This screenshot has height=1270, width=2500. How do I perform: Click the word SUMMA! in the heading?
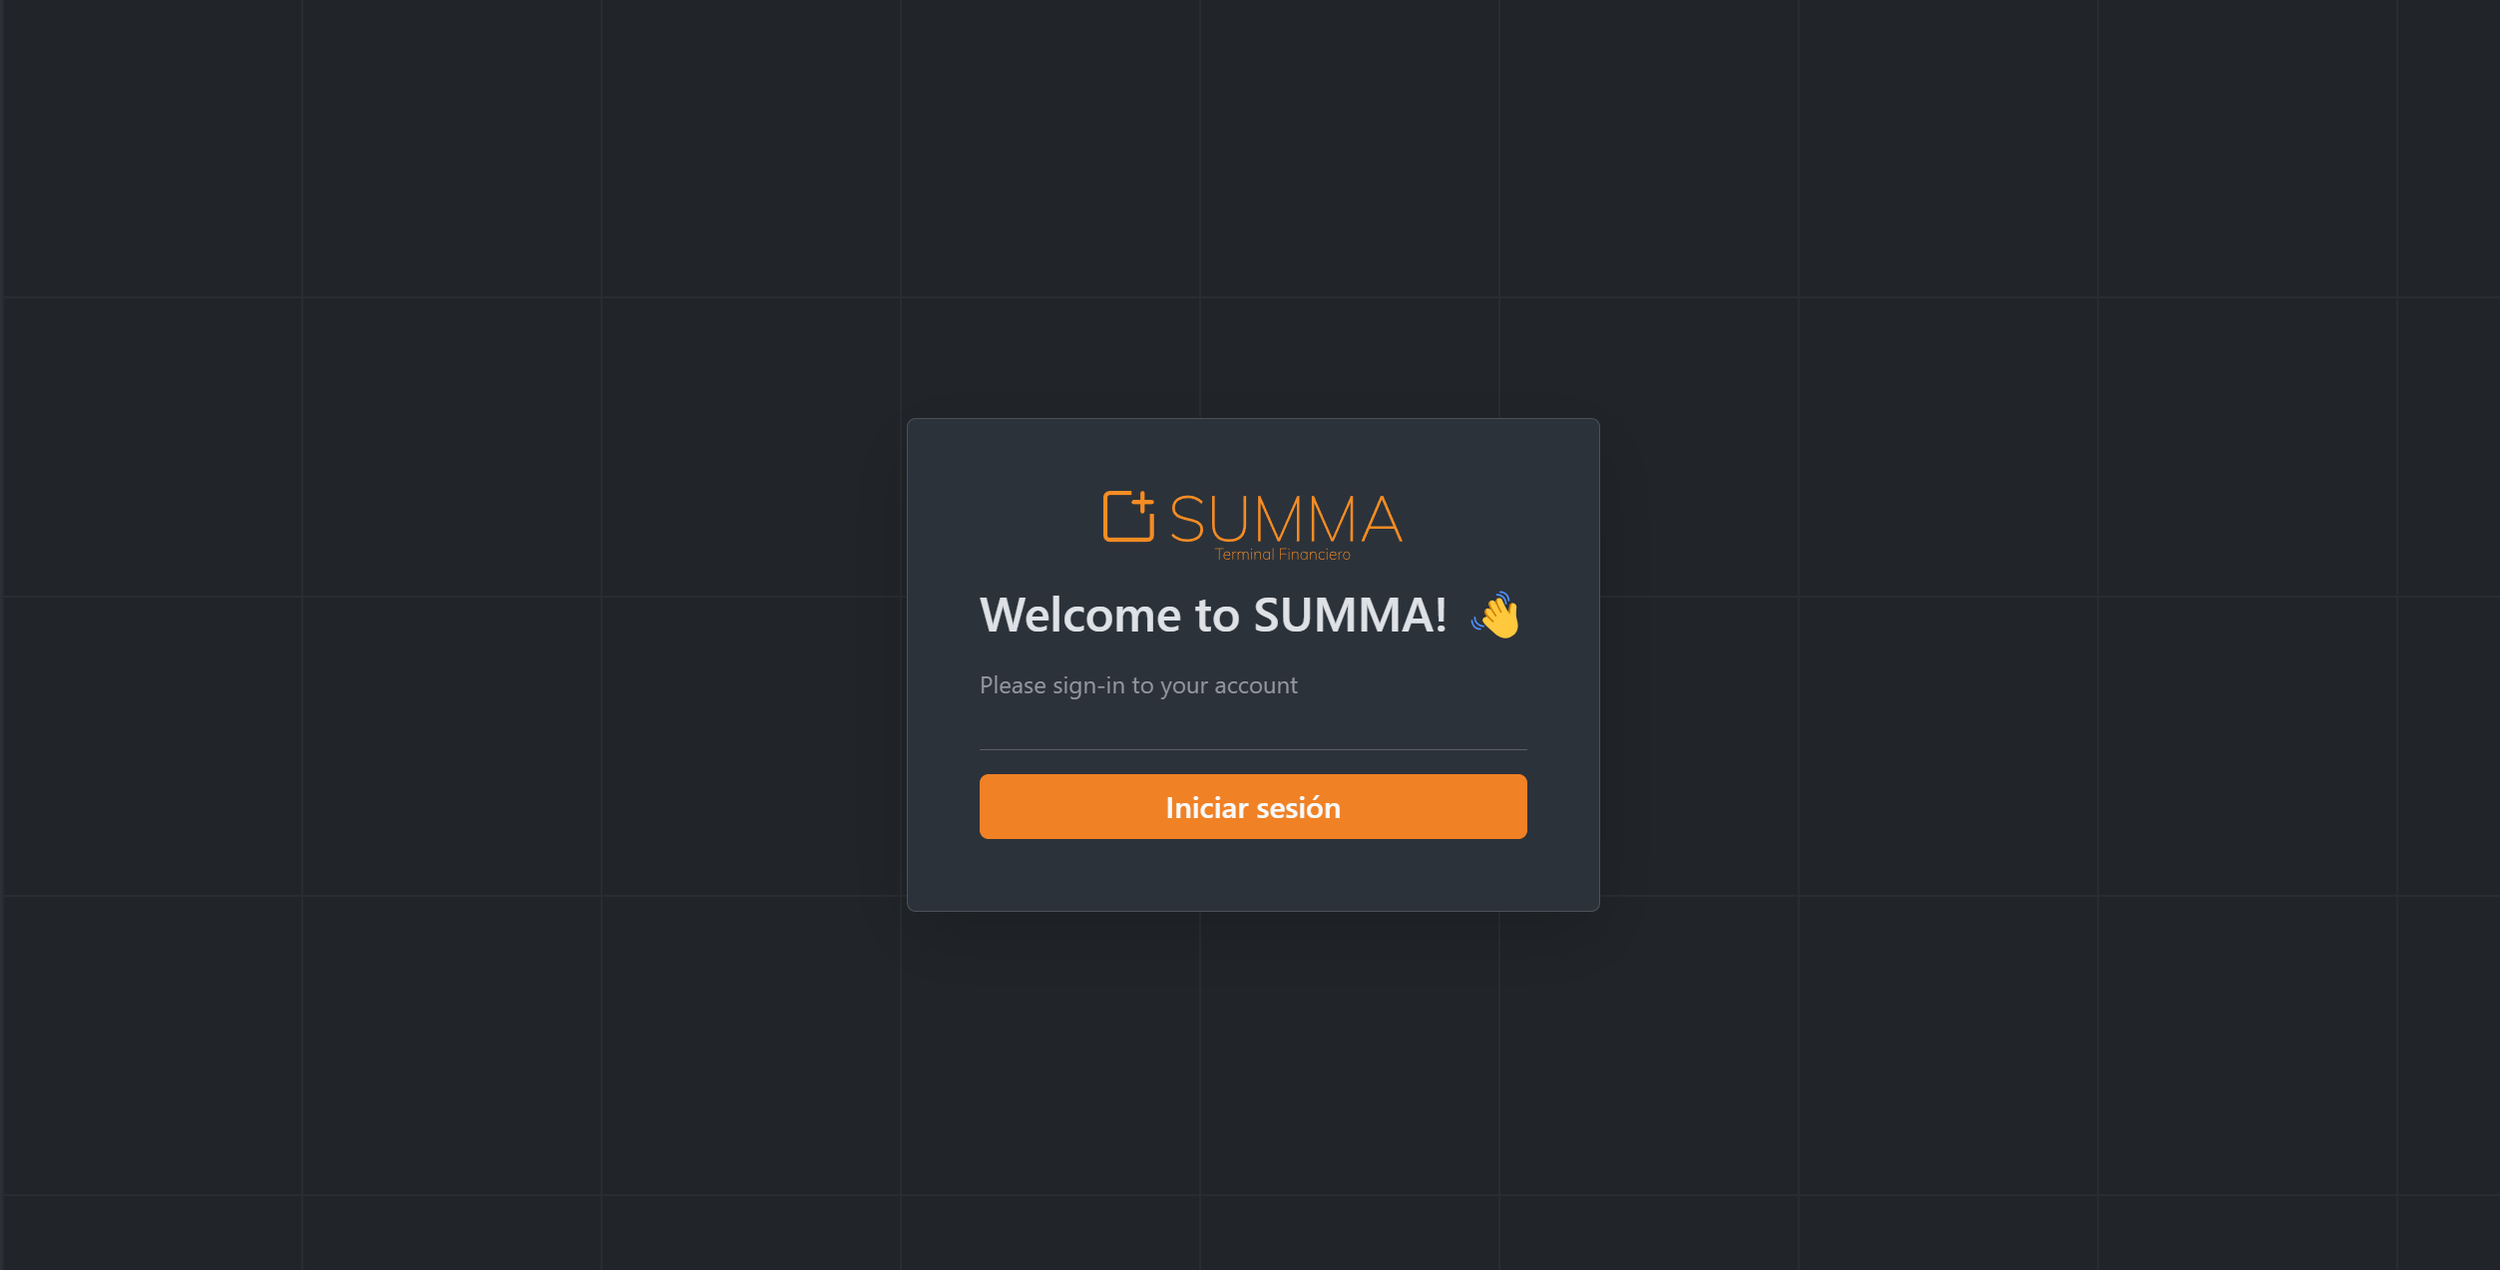point(1350,614)
